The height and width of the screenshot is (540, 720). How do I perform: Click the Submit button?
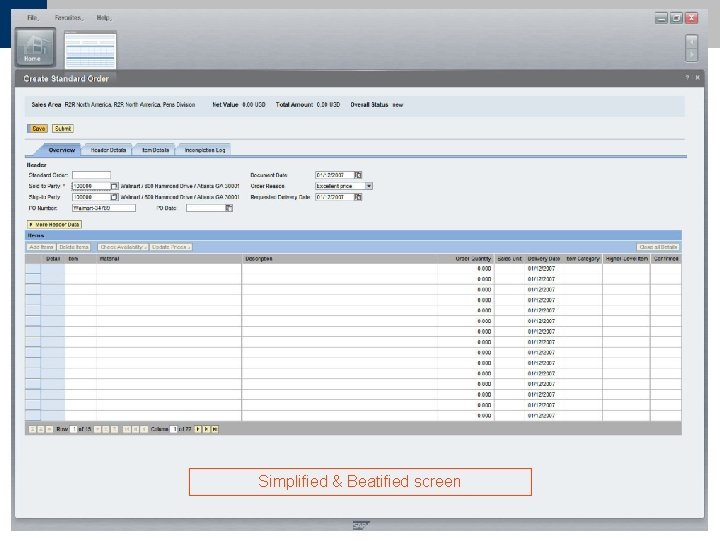coord(63,129)
